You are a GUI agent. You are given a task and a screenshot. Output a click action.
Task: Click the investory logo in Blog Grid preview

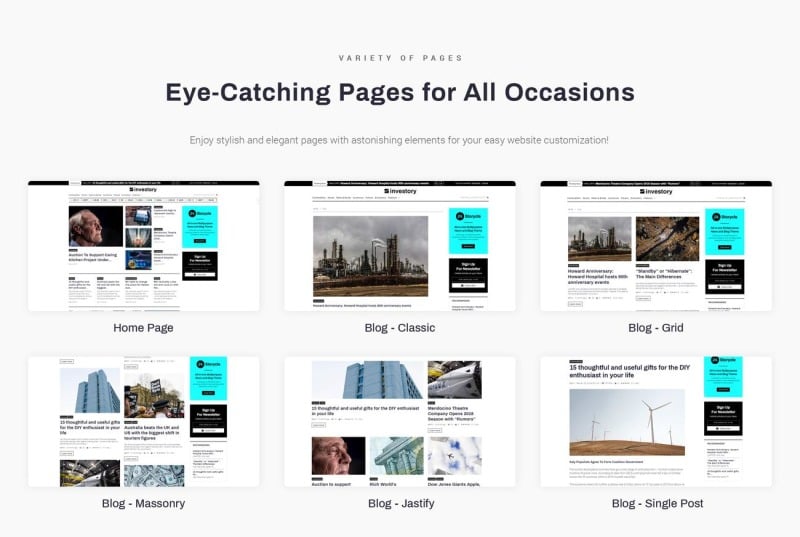point(656,192)
